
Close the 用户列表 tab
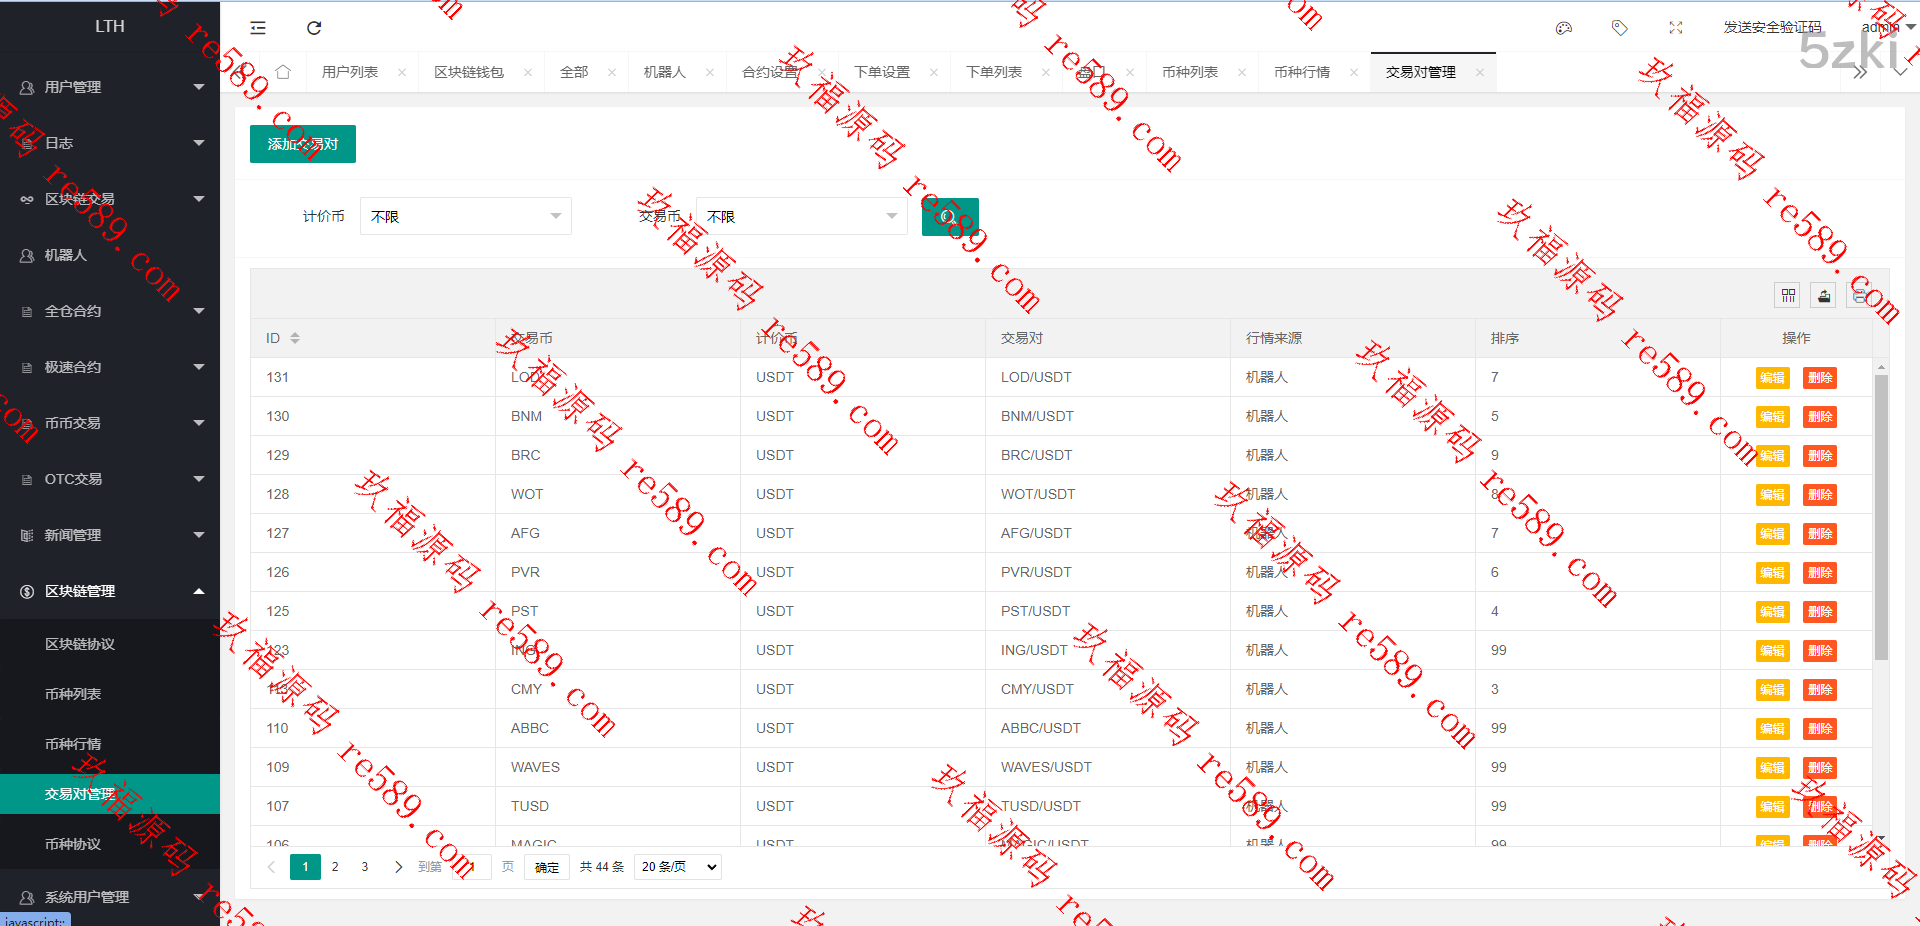tap(402, 72)
